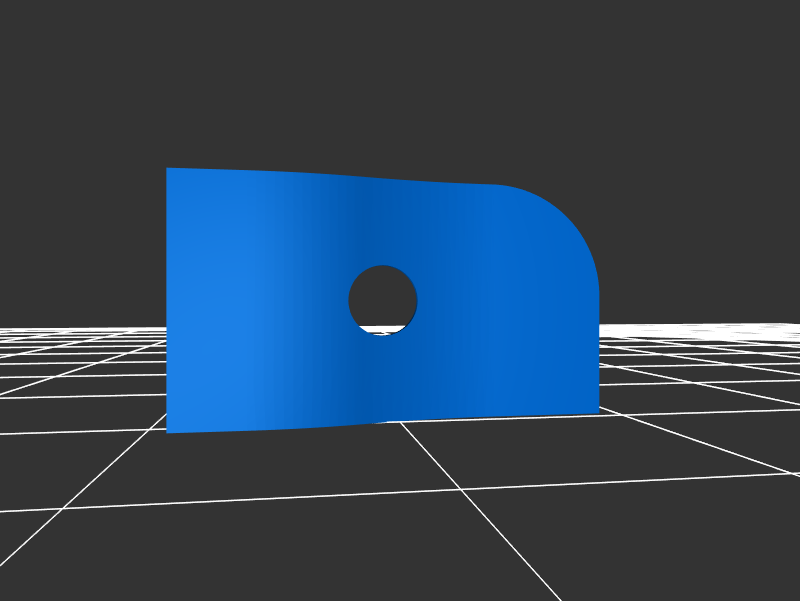This screenshot has width=800, height=601.
Task: Click the grid intersection directly beneath the plate
Action: point(401,422)
